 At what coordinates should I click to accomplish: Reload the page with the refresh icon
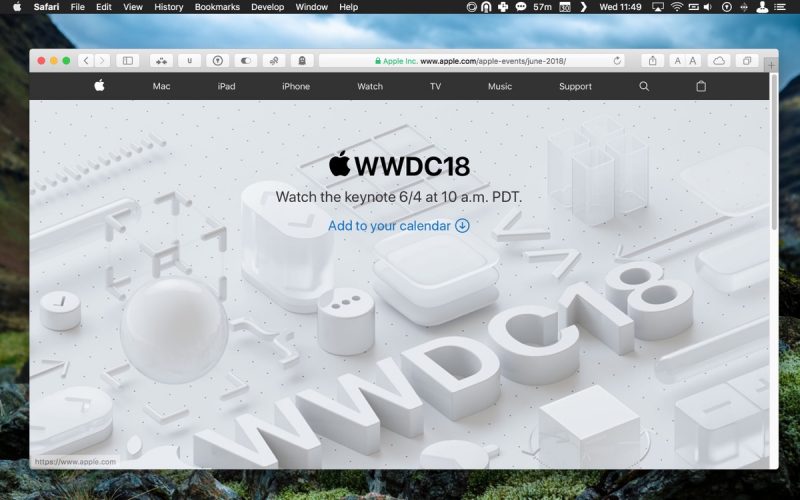[x=617, y=61]
